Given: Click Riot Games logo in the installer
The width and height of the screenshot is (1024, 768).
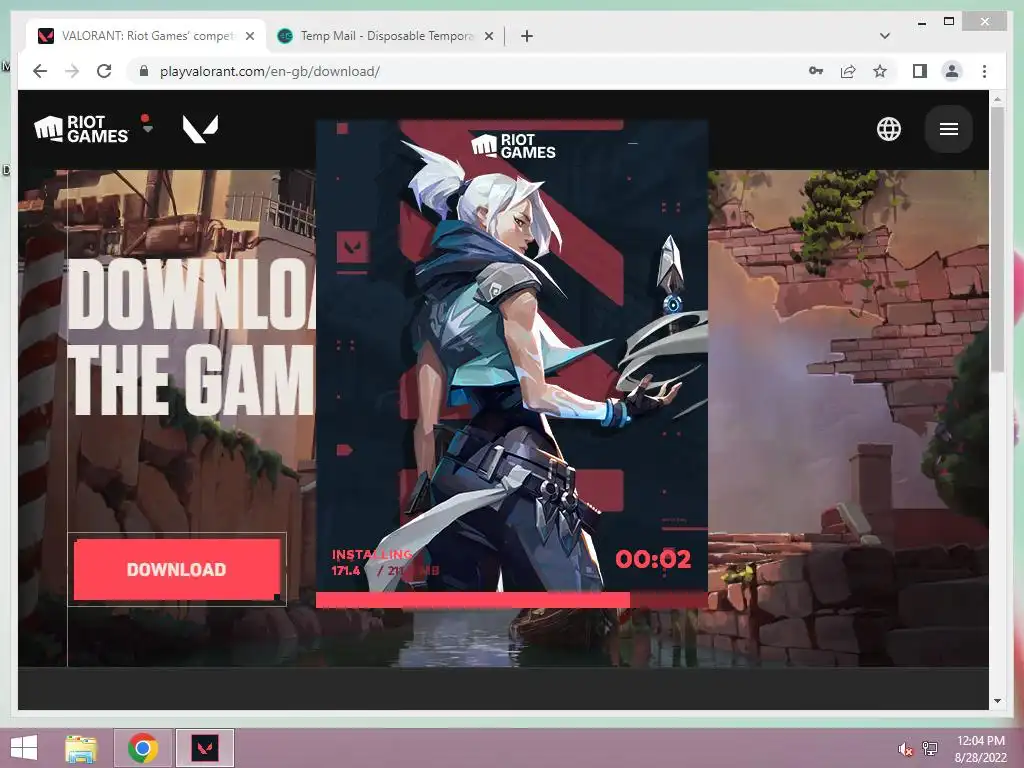Looking at the screenshot, I should pyautogui.click(x=513, y=146).
